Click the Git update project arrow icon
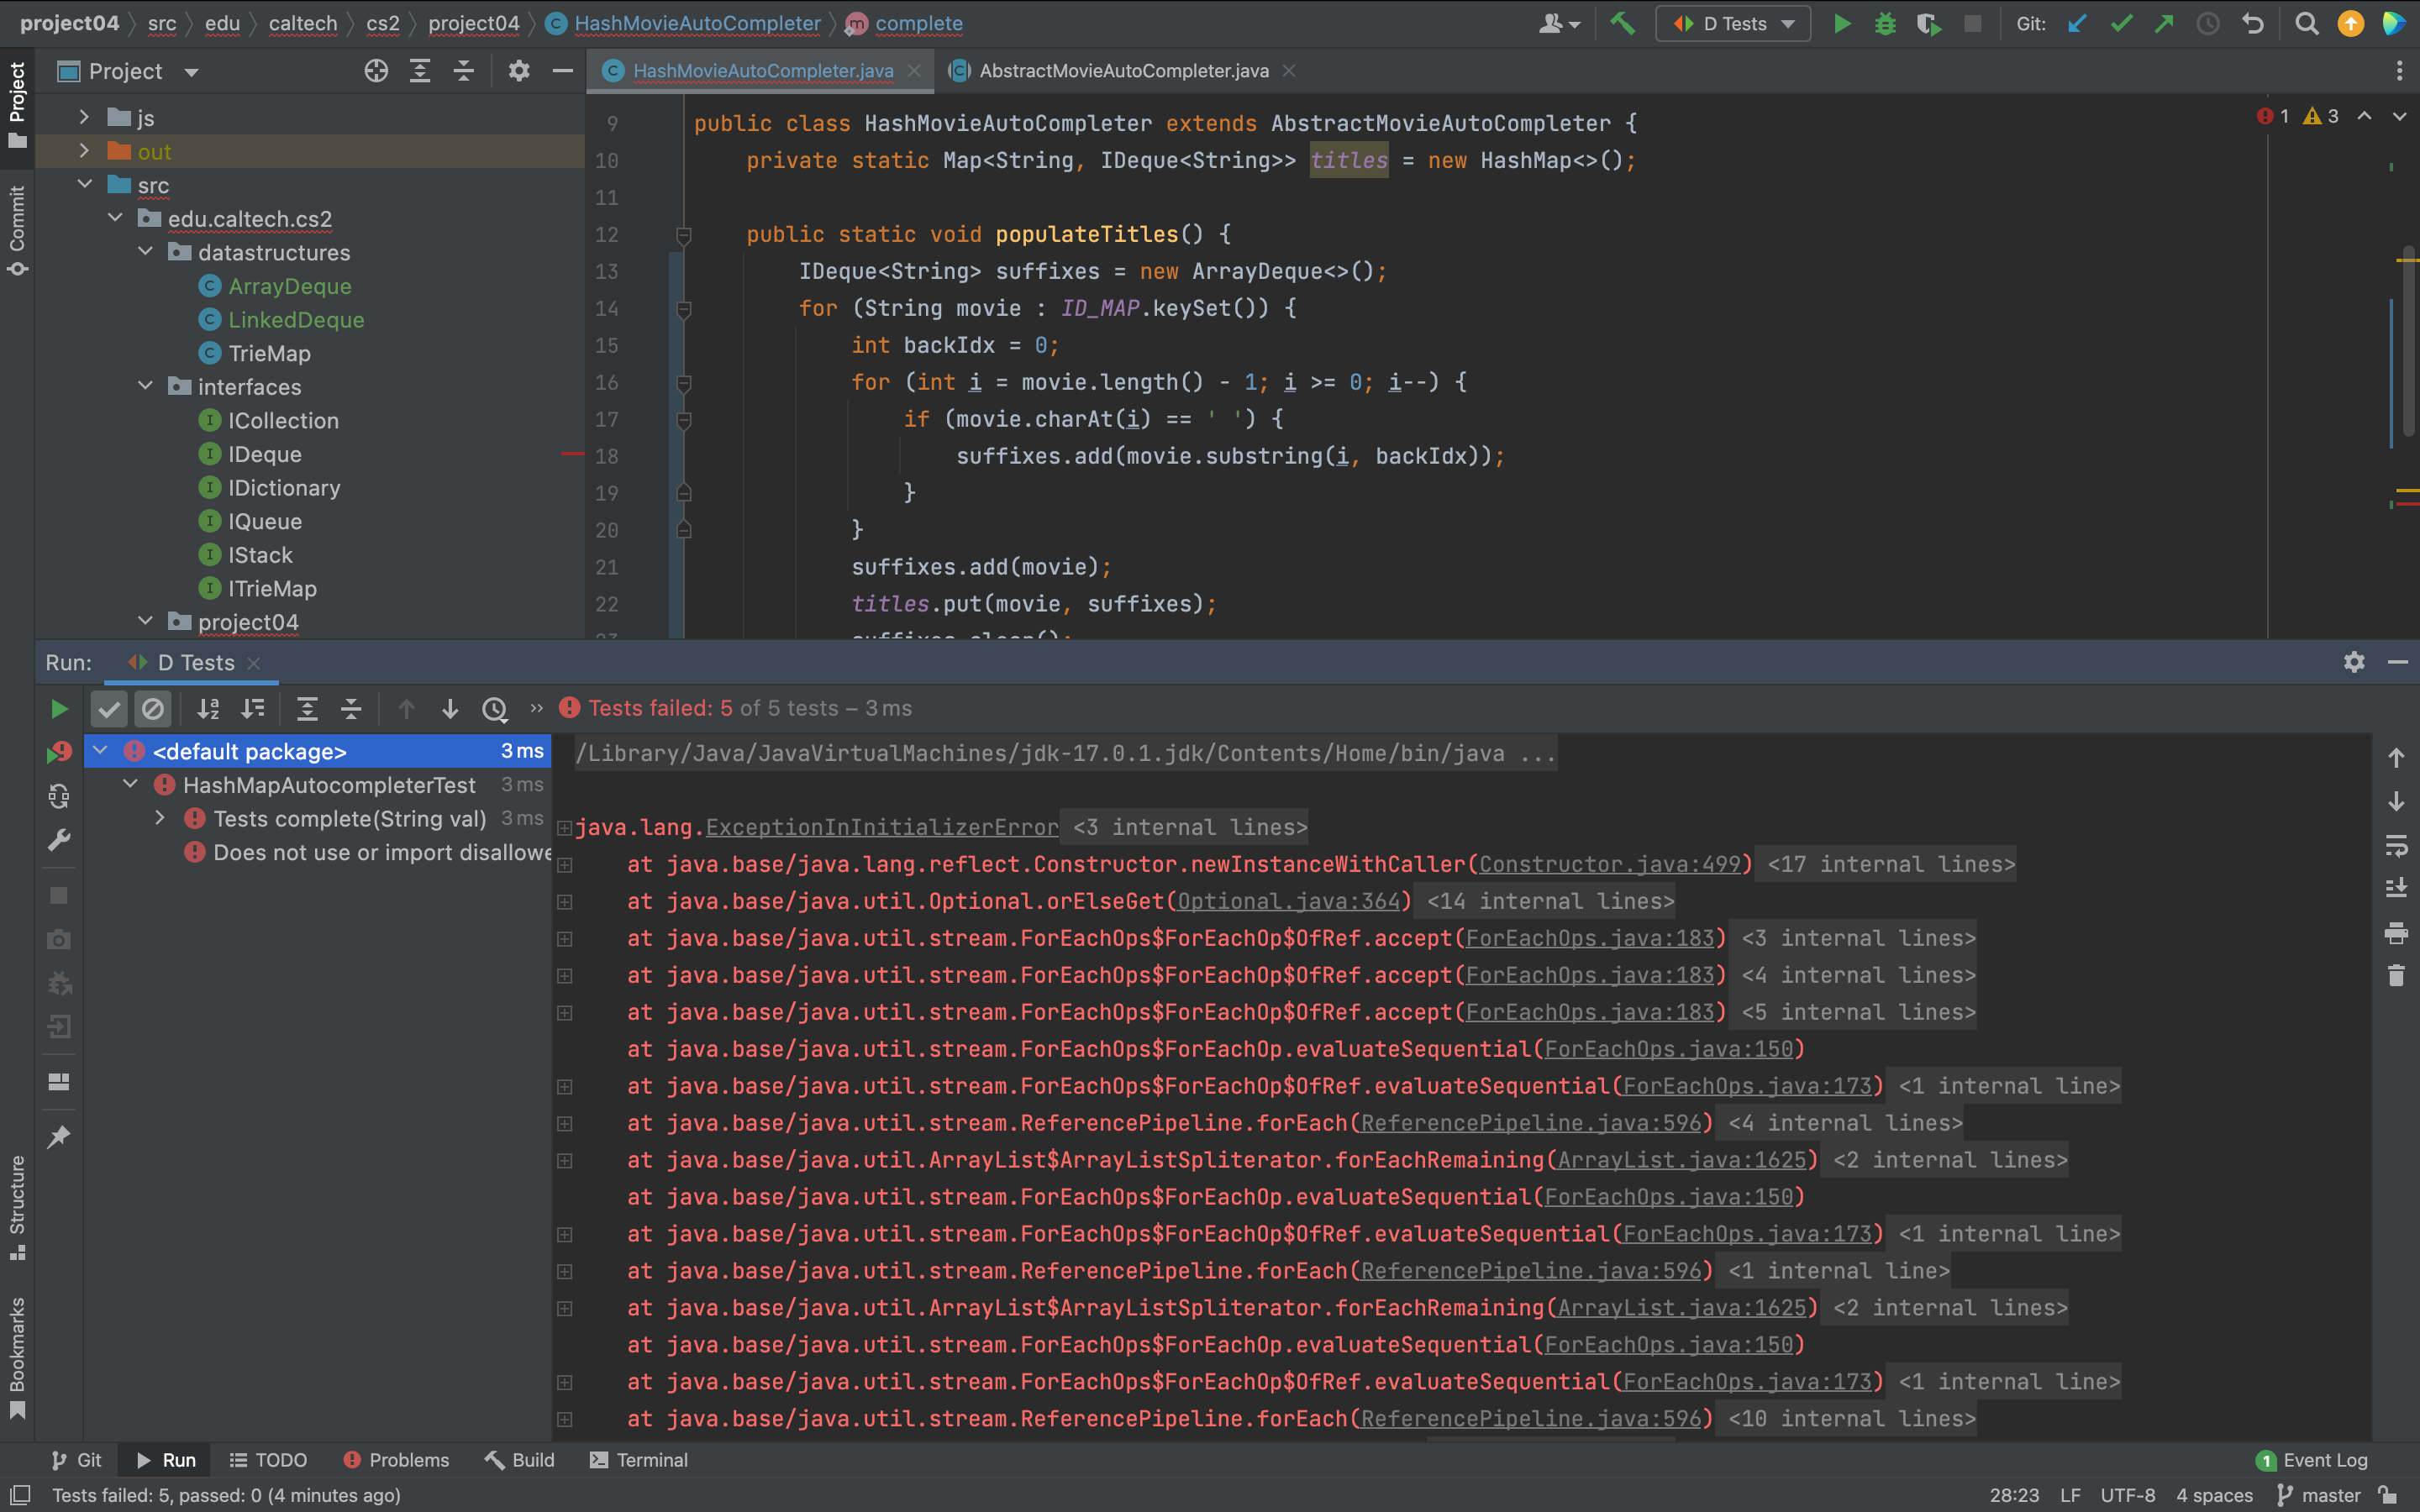This screenshot has height=1512, width=2420. 2077,23
